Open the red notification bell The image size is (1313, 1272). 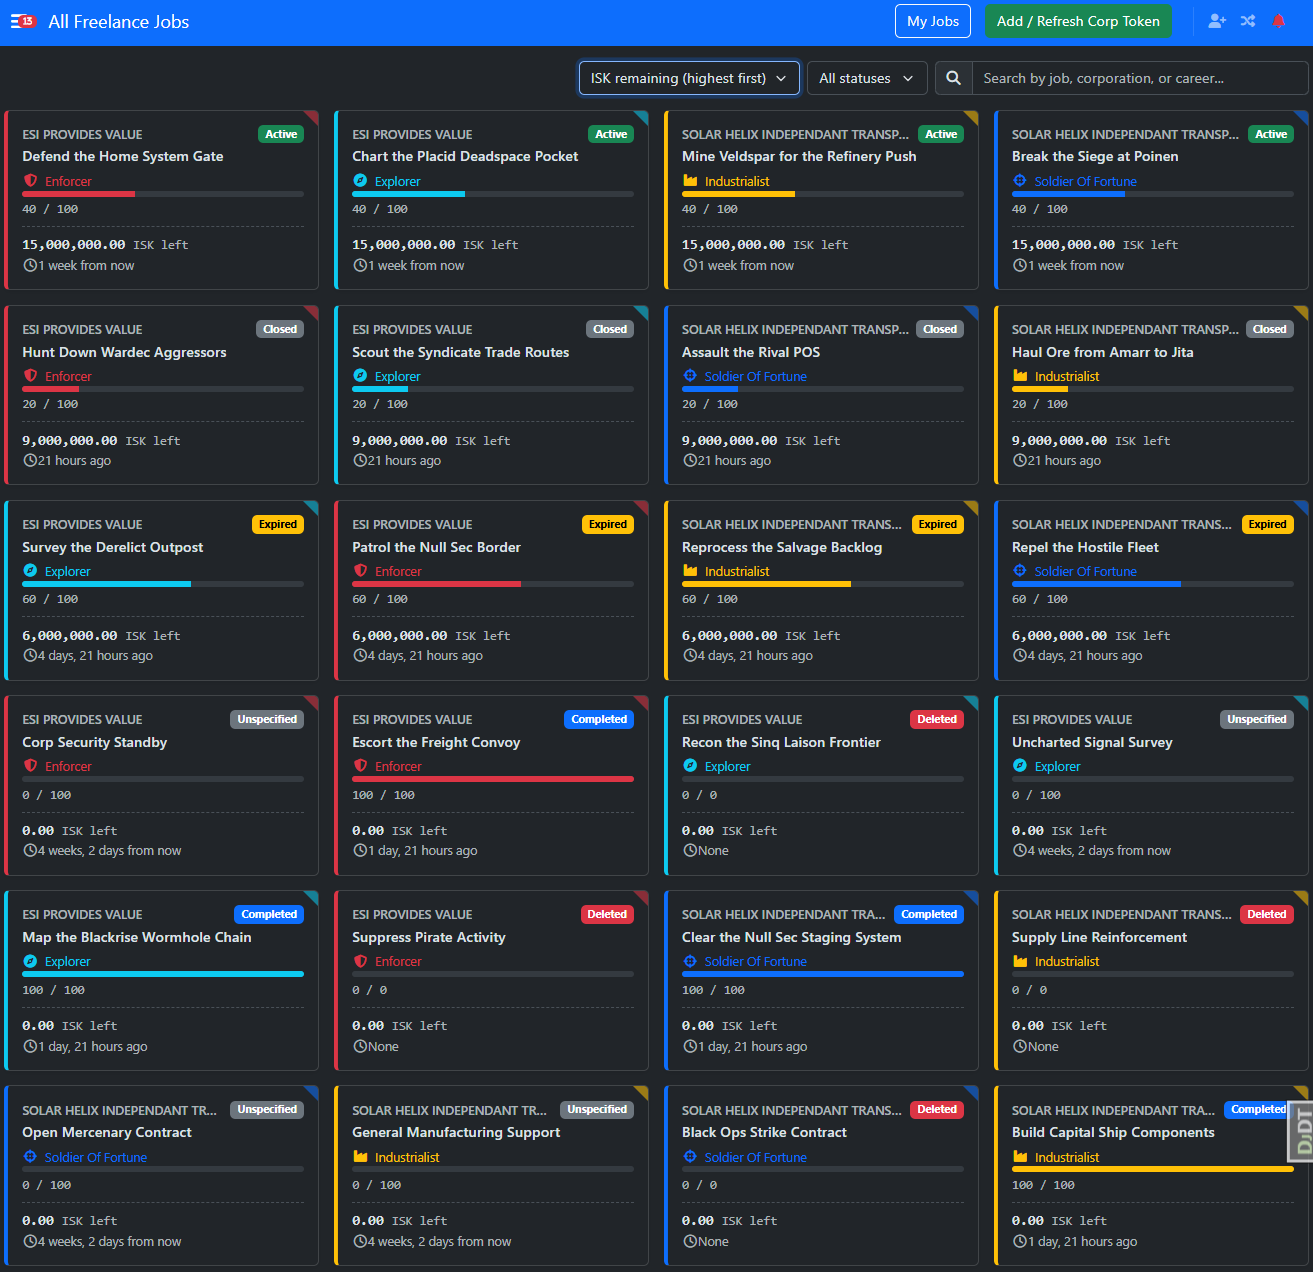click(x=1279, y=21)
